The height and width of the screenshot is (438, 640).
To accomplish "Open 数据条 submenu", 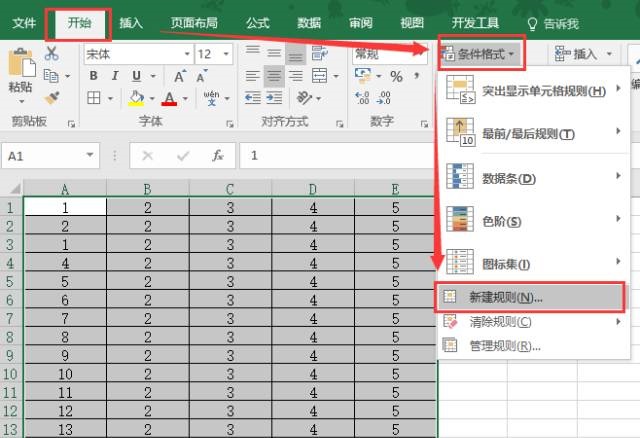I will 533,177.
